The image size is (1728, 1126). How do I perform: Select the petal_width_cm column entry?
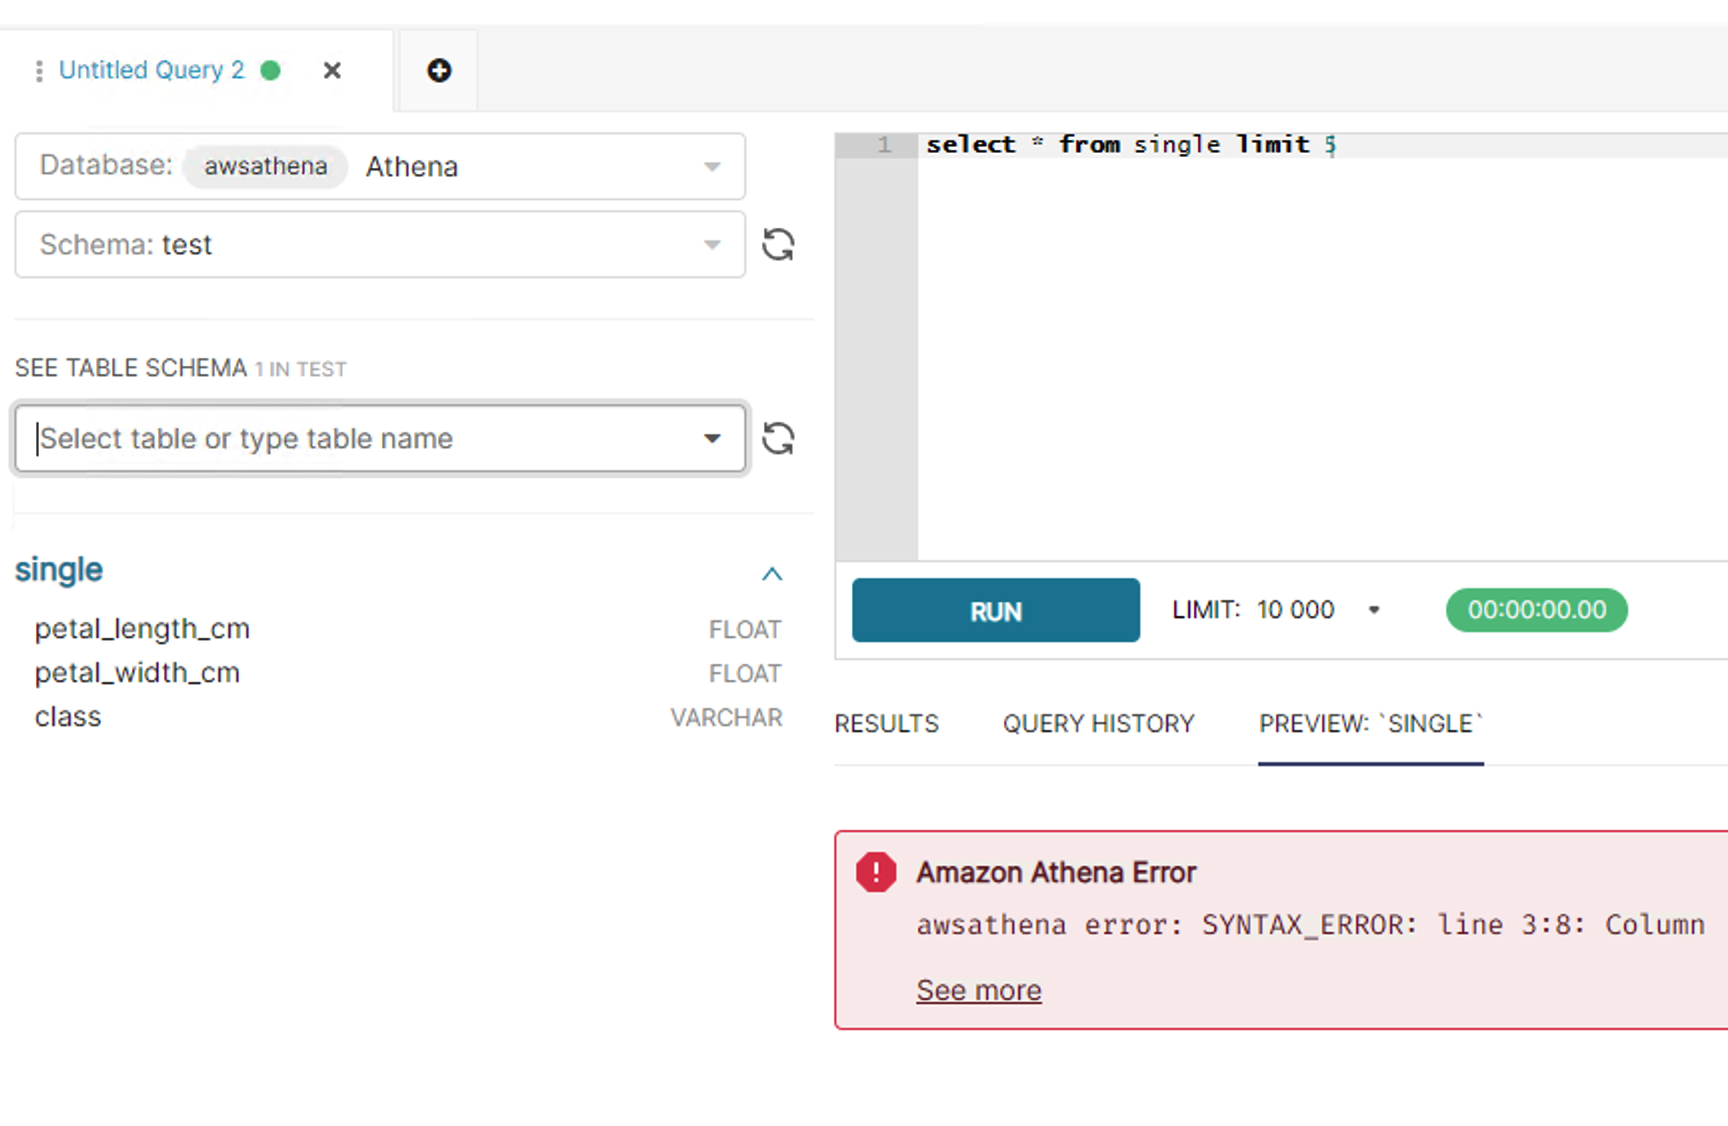[137, 672]
